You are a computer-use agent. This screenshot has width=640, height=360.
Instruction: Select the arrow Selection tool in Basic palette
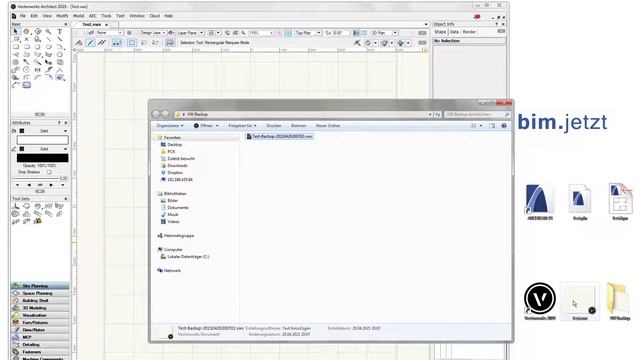coord(16,31)
